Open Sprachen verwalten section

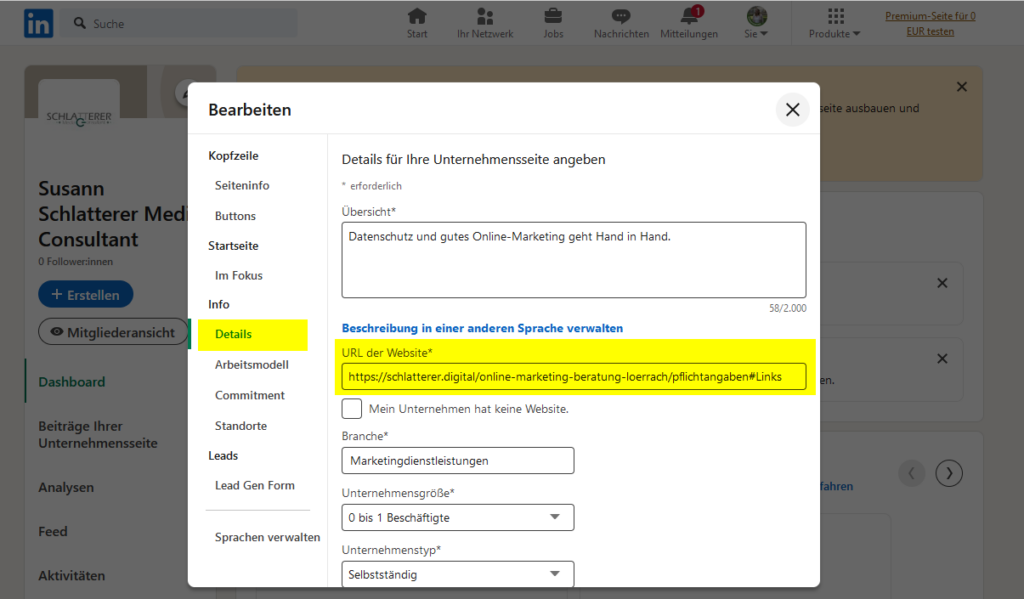267,537
